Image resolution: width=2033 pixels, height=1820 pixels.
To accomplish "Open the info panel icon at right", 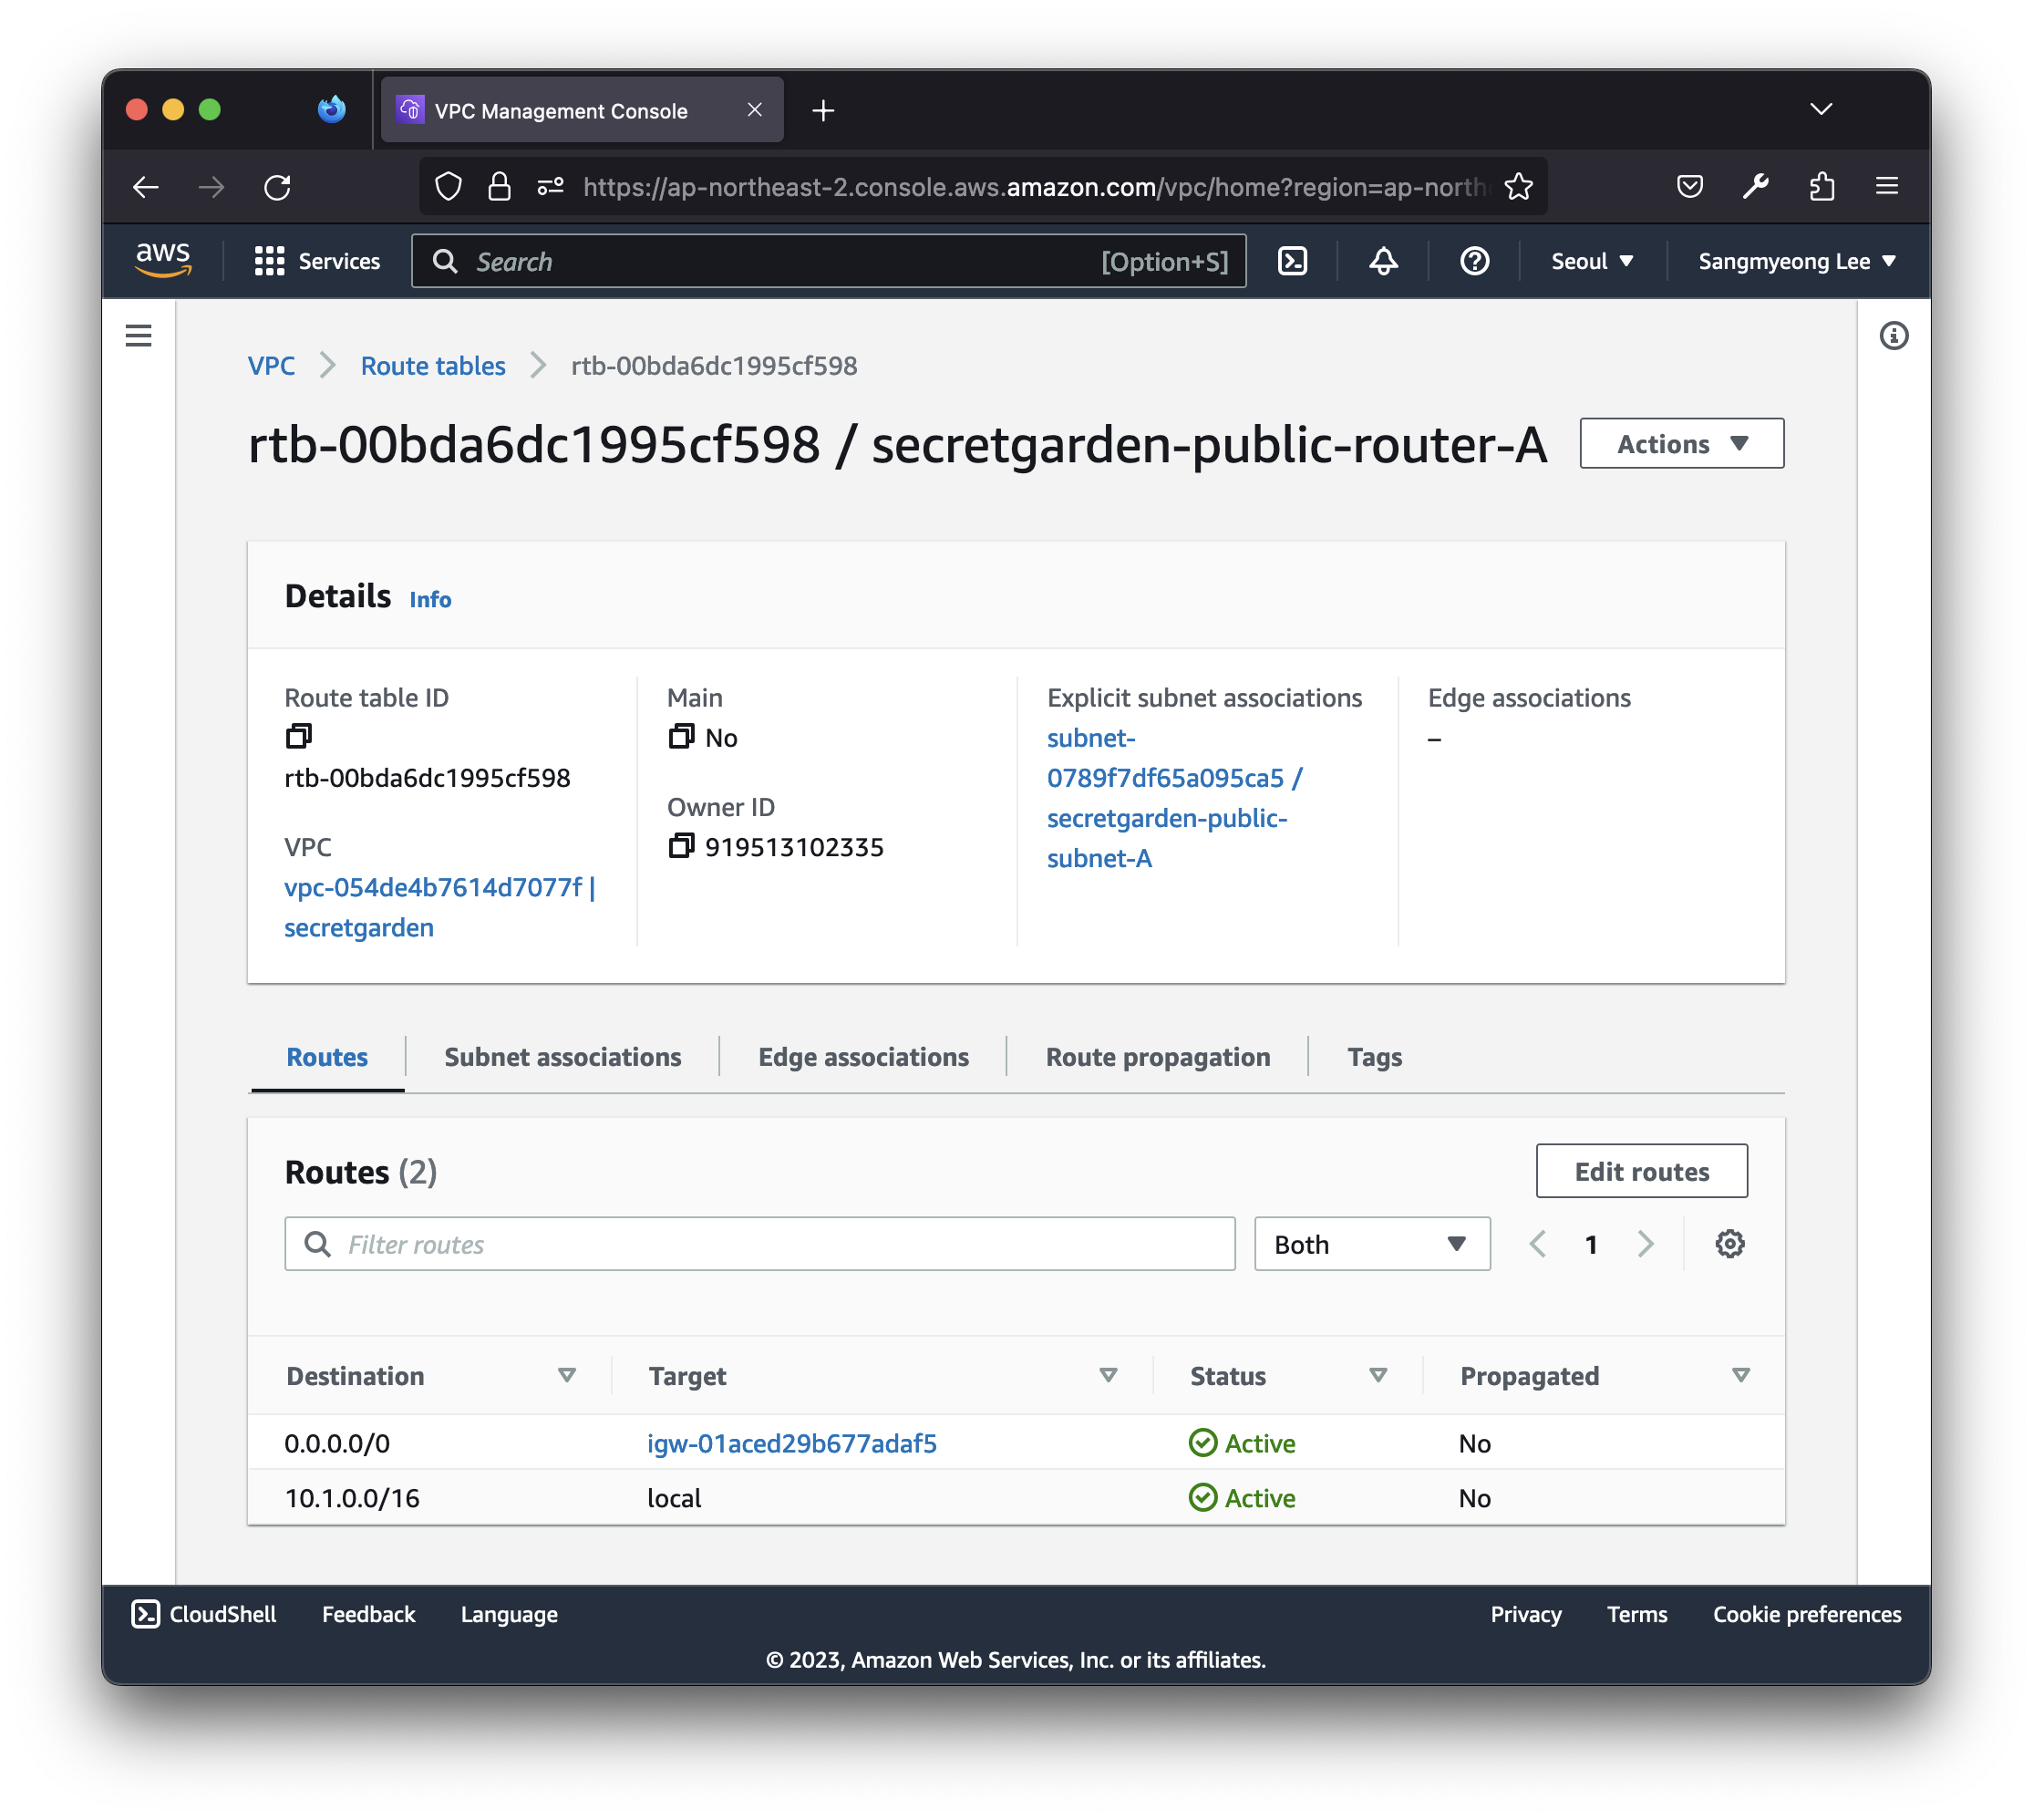I will click(x=1893, y=336).
